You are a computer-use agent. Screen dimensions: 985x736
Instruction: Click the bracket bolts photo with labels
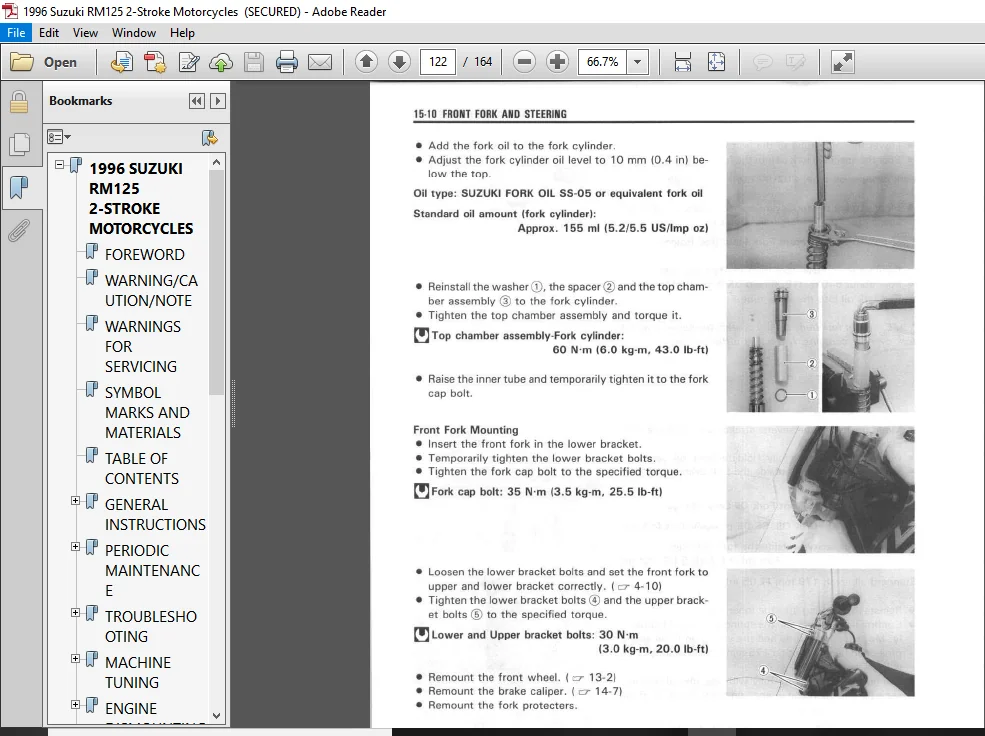point(820,632)
